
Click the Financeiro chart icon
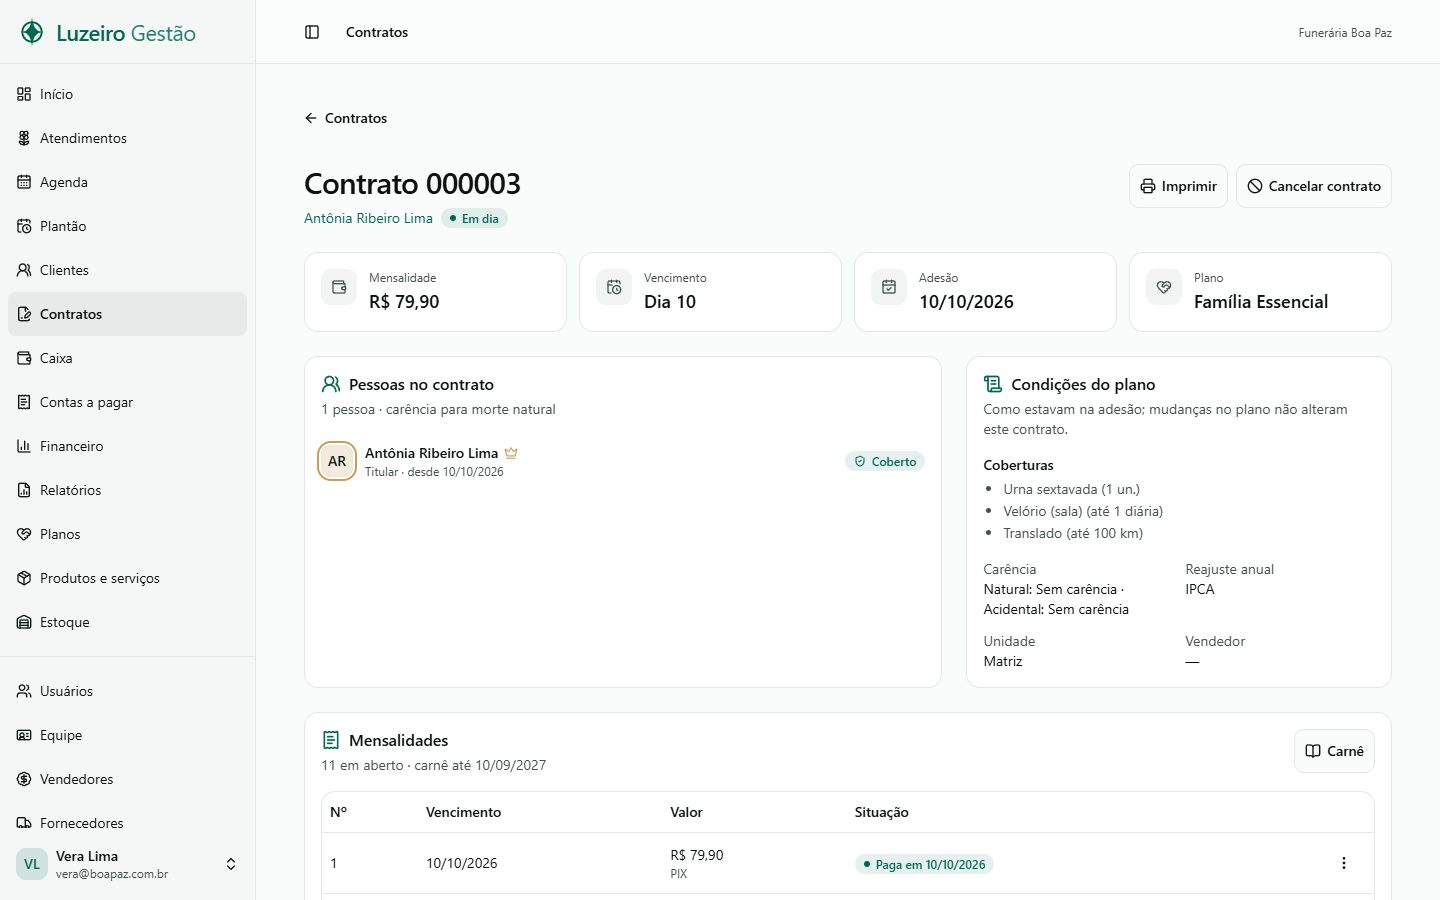[24, 446]
